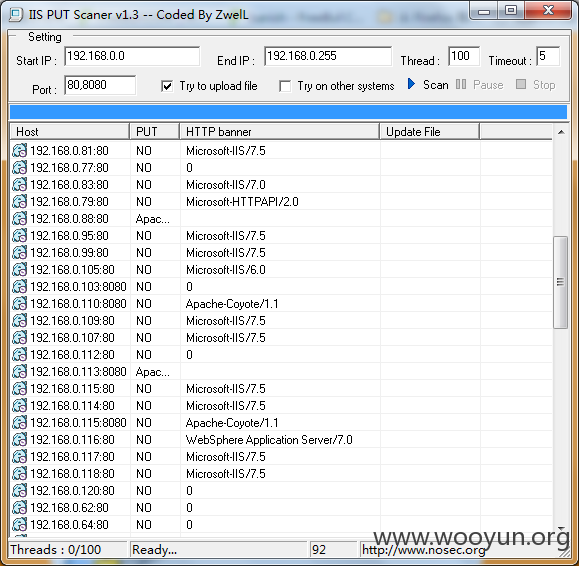Click the Pause icon button
The height and width of the screenshot is (566, 579).
click(460, 84)
